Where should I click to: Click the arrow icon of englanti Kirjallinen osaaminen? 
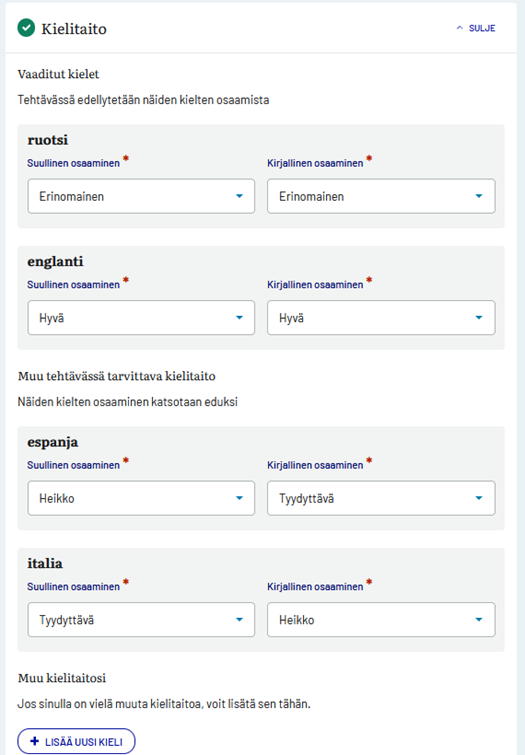[x=479, y=317]
